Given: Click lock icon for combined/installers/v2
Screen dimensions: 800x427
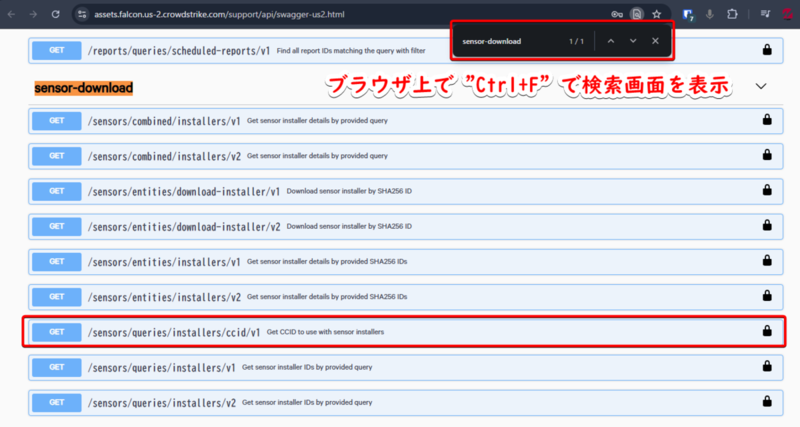Looking at the screenshot, I should tap(767, 155).
